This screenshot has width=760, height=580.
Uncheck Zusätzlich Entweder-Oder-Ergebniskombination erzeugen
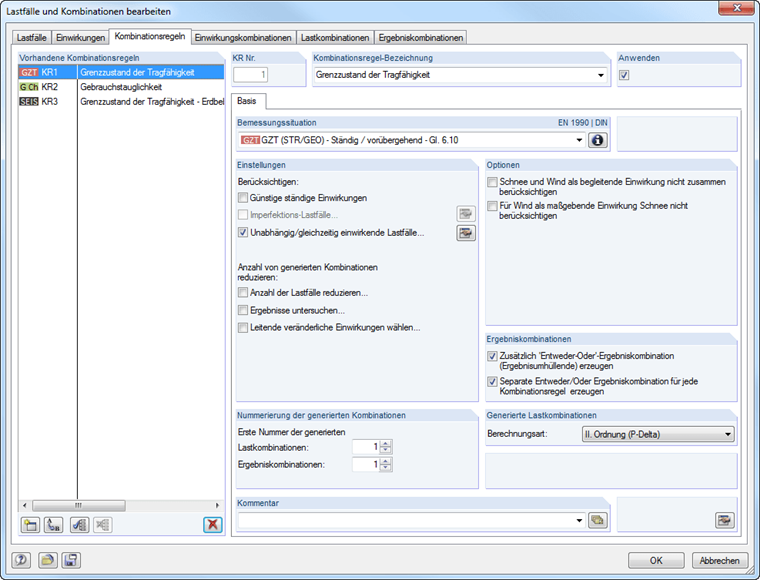coord(492,356)
